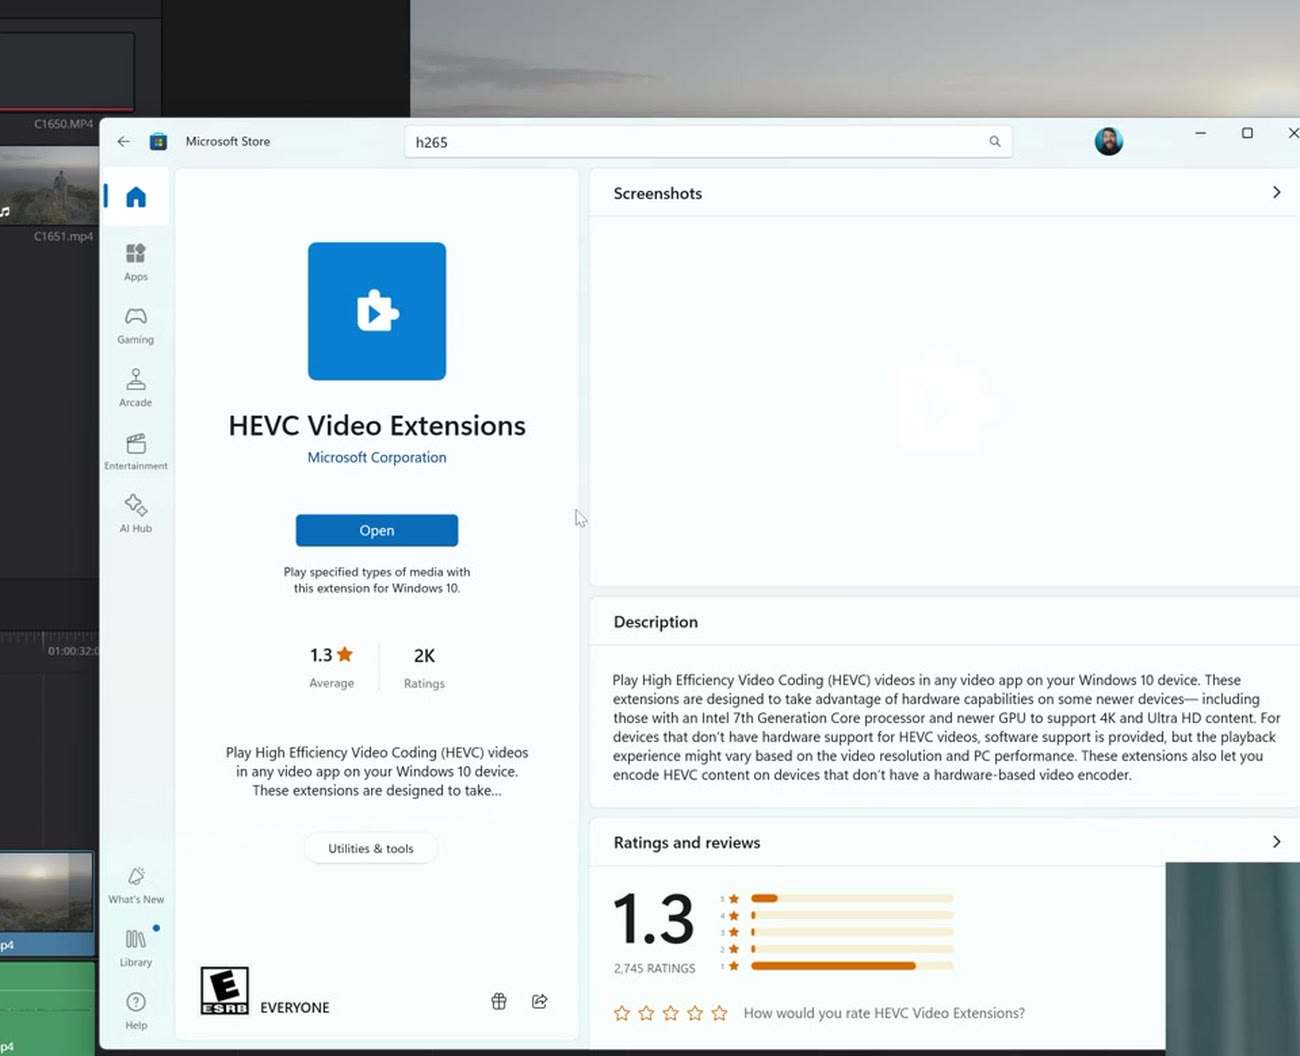Click the timeline ruler at 01:00:32
Screen dimensions: 1300x1056
coord(72,651)
